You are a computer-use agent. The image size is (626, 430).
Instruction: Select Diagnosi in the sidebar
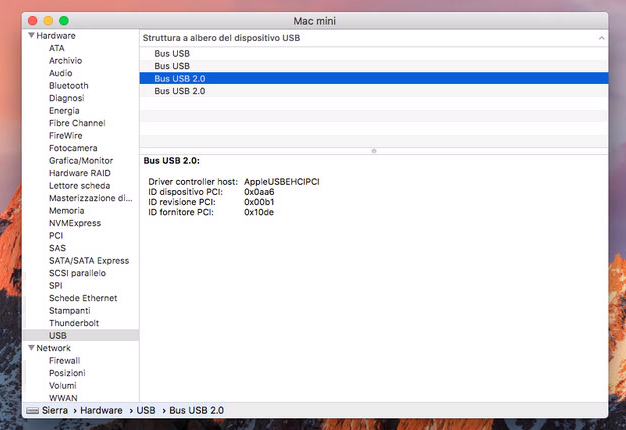pyautogui.click(x=67, y=98)
